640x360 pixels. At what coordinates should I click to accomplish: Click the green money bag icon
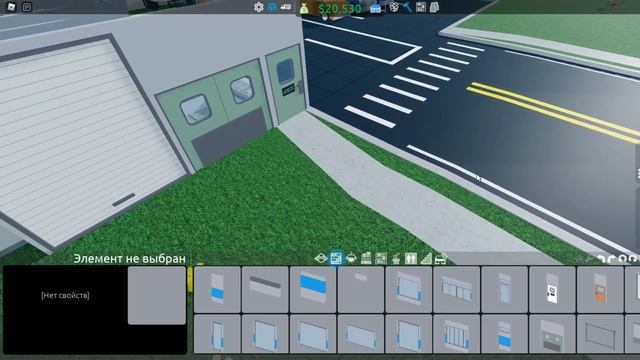[304, 7]
